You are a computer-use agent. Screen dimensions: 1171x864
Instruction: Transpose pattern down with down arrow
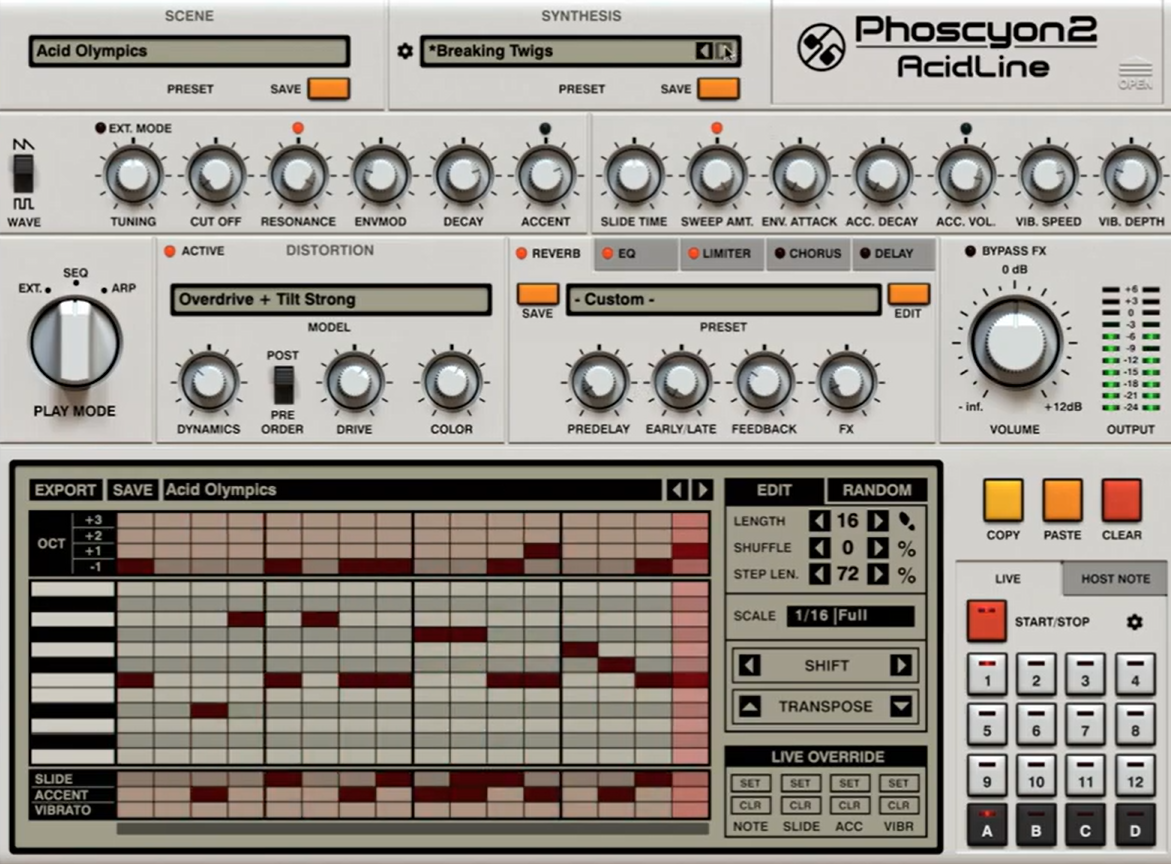click(x=901, y=706)
